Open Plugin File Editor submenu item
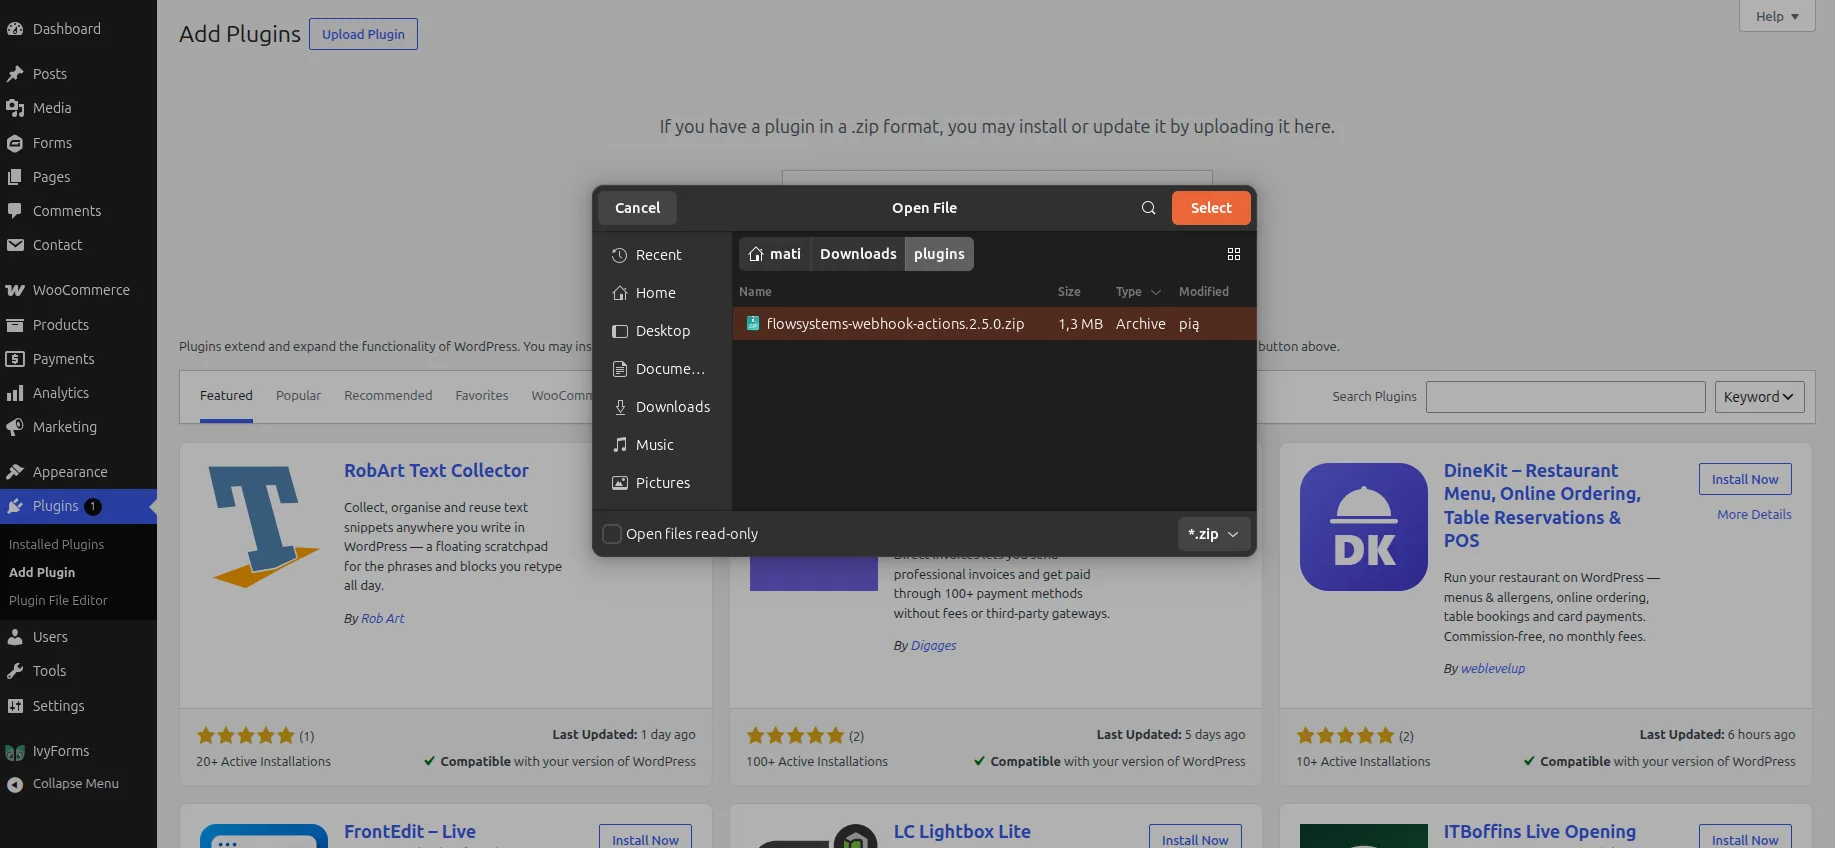1835x848 pixels. pos(58,601)
